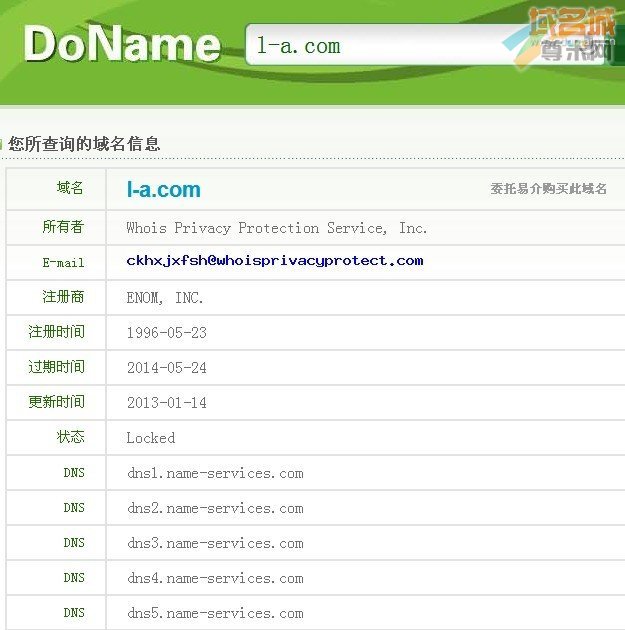Select the registration date 1996-05-23
Image resolution: width=625 pixels, height=630 pixels.
[x=167, y=333]
